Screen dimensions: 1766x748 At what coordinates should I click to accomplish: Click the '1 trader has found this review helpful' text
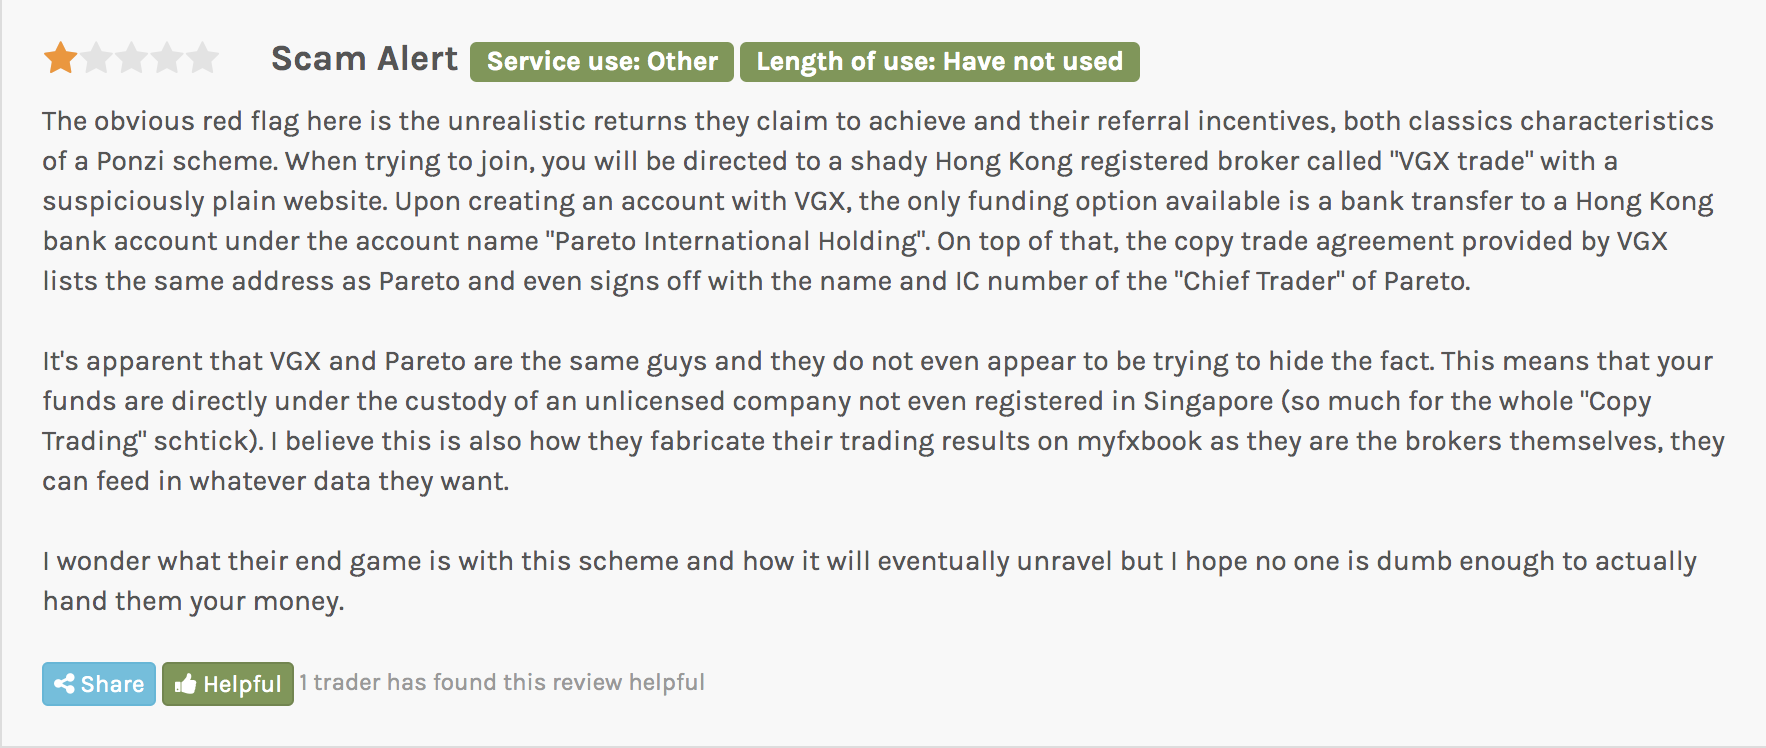tap(502, 682)
